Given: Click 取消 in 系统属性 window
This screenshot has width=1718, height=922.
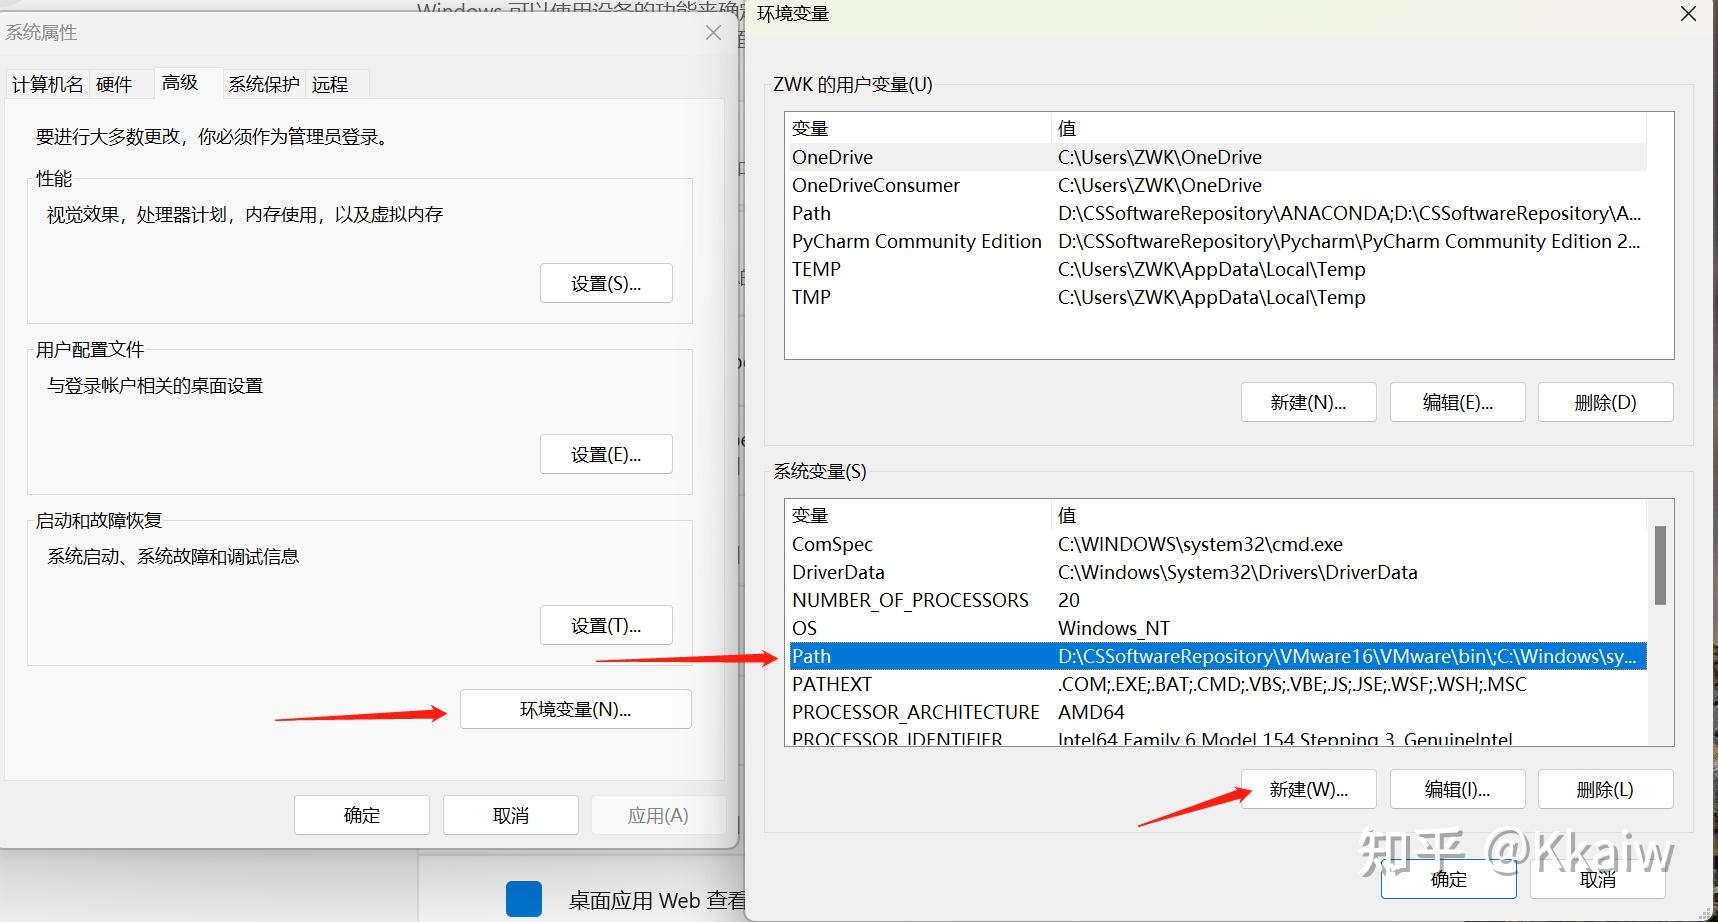Looking at the screenshot, I should tap(511, 815).
